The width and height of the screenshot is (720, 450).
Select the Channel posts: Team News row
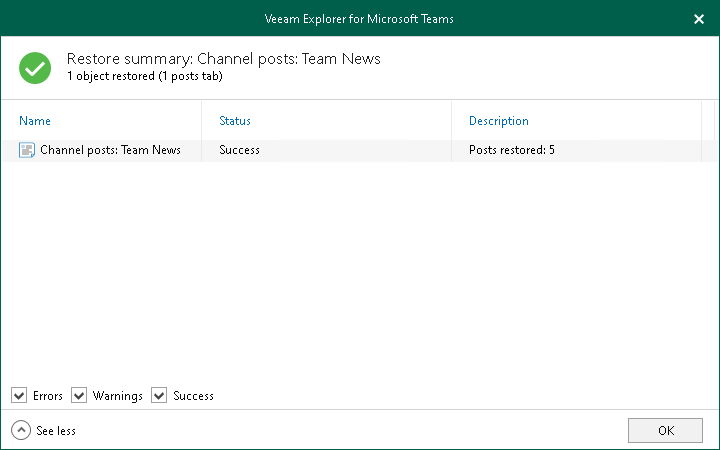point(110,150)
